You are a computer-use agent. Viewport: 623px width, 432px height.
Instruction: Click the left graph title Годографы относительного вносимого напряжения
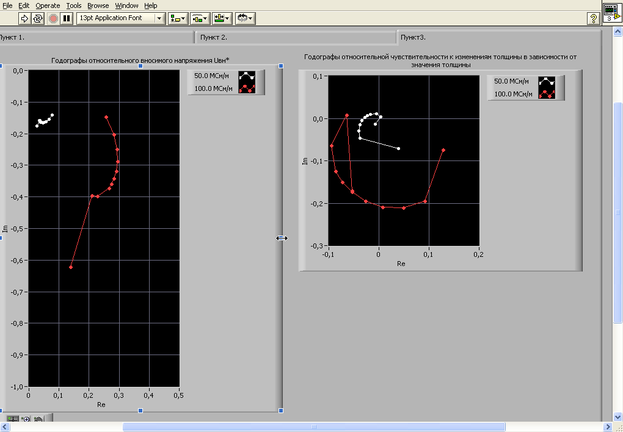140,60
